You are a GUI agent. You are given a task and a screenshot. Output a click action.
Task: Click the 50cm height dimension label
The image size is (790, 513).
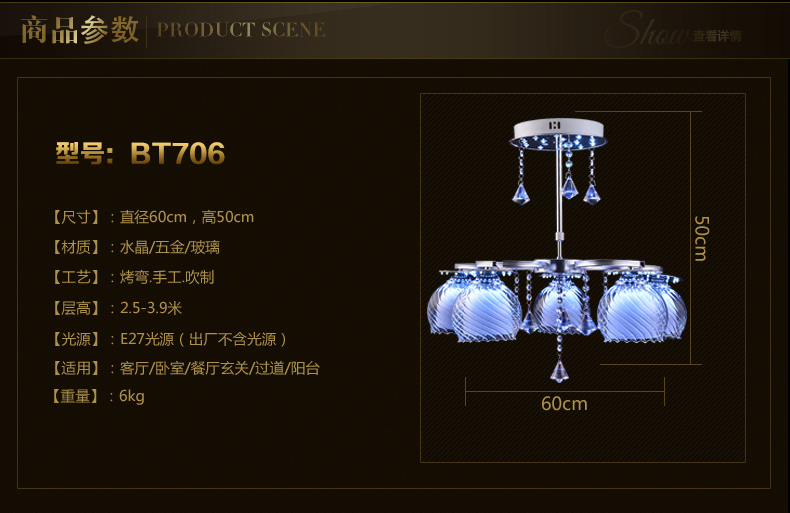[701, 238]
